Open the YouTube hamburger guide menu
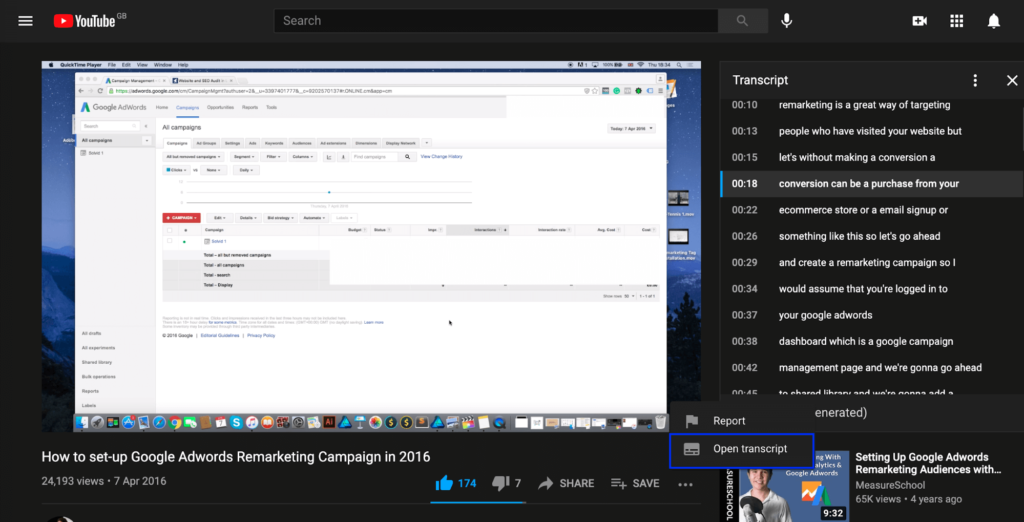The width and height of the screenshot is (1024, 522). [25, 21]
